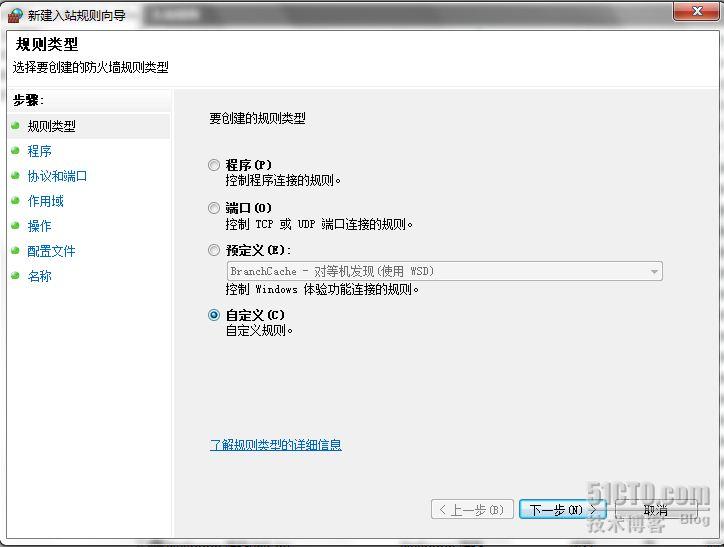This screenshot has height=547, width=724.
Task: Click the 自定义规则。 description text
Action: coord(259,331)
